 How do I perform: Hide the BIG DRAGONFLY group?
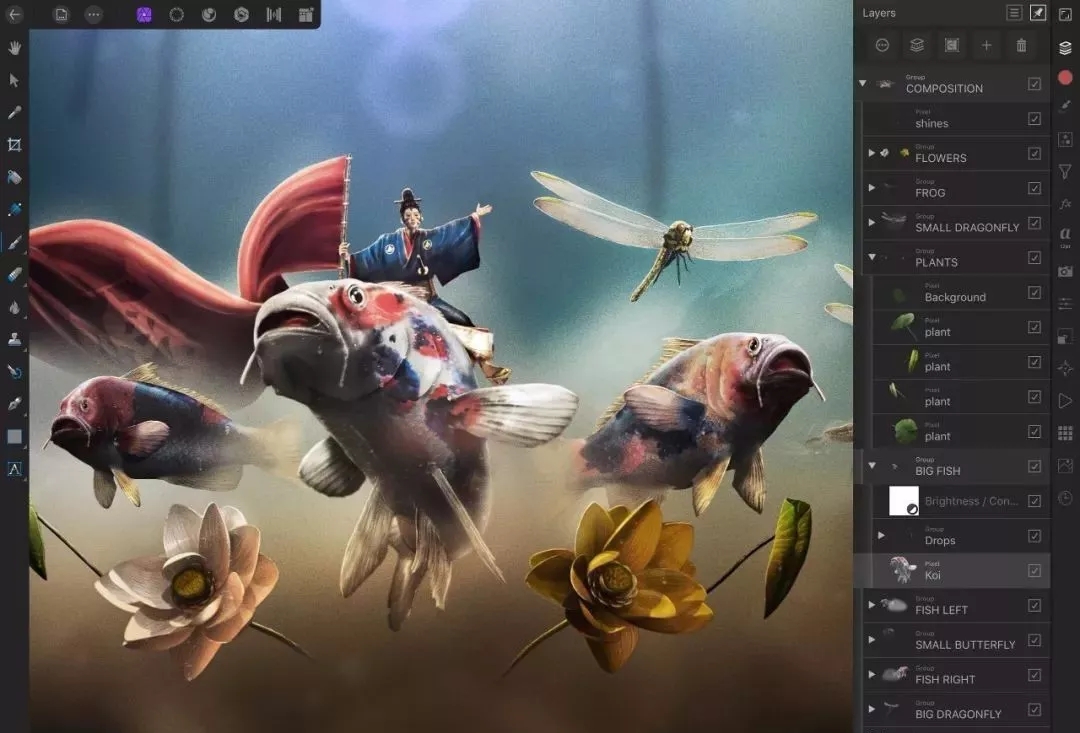pyautogui.click(x=1034, y=709)
